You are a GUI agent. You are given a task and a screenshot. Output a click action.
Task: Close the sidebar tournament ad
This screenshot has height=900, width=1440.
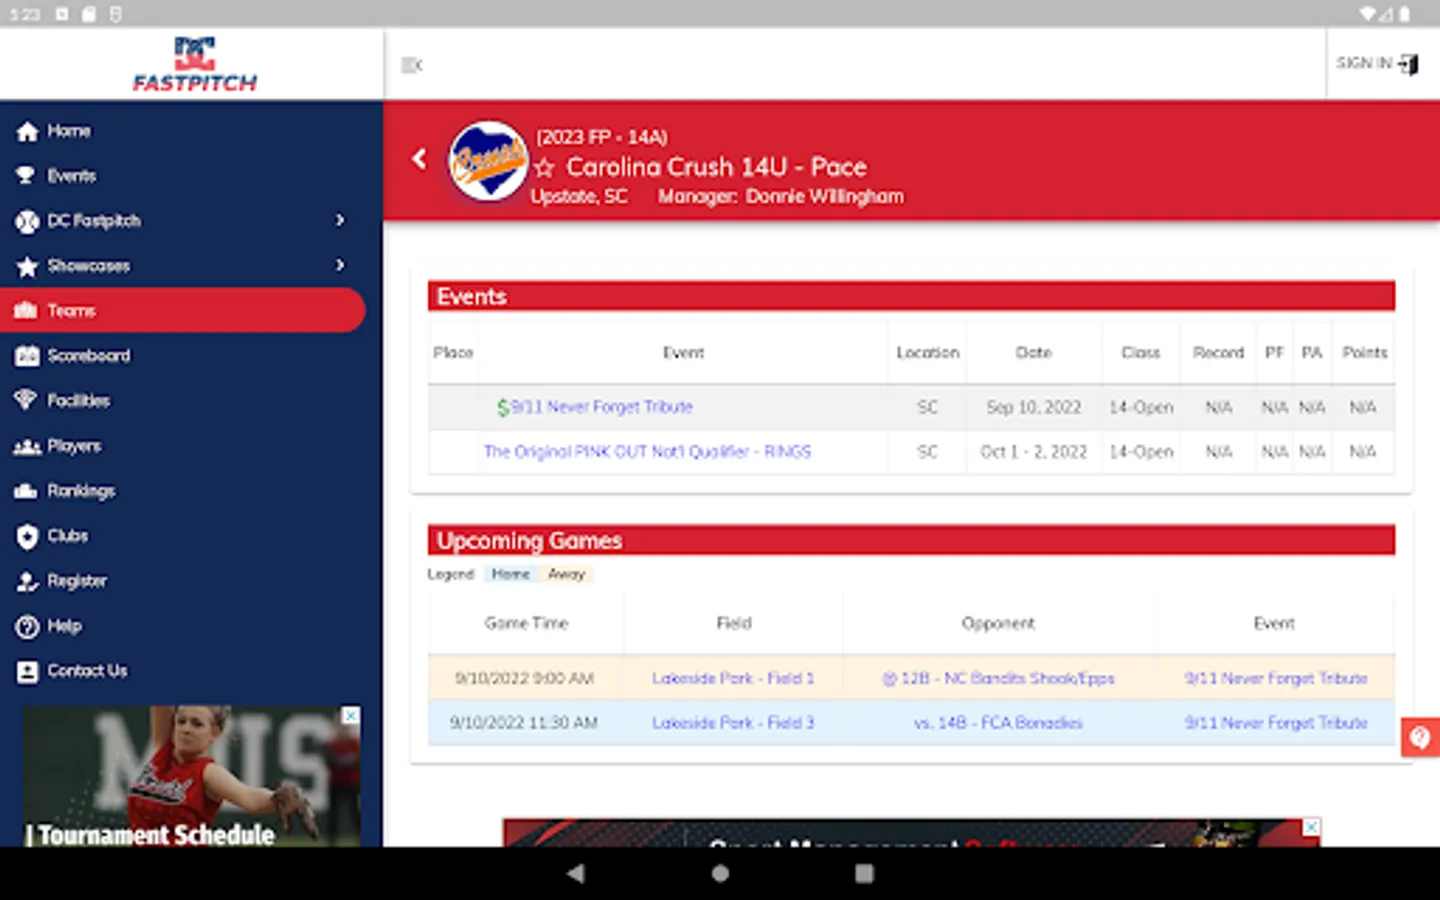tap(351, 716)
